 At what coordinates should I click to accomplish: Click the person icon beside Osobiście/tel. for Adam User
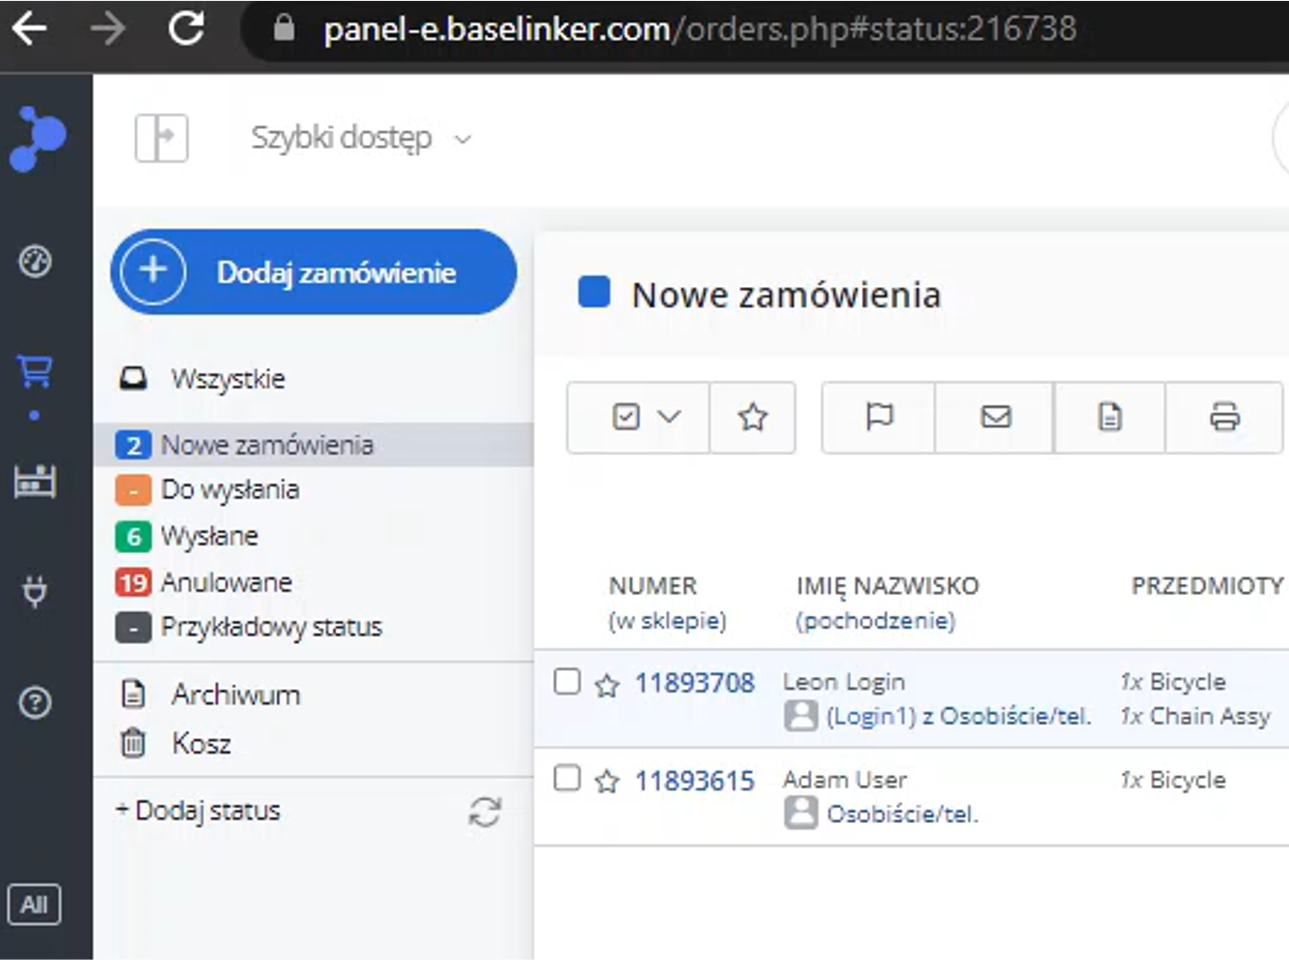coord(801,813)
